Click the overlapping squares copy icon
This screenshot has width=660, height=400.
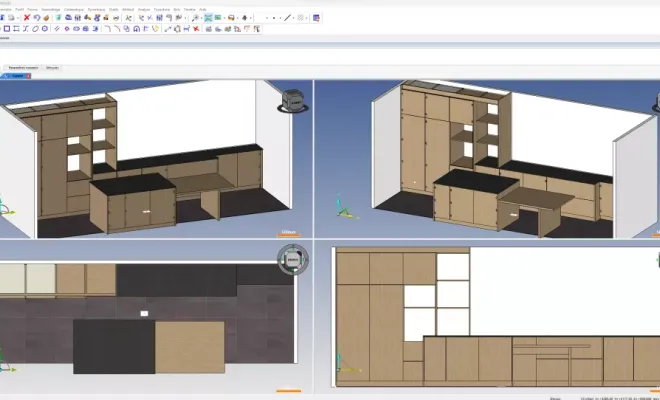126,29
